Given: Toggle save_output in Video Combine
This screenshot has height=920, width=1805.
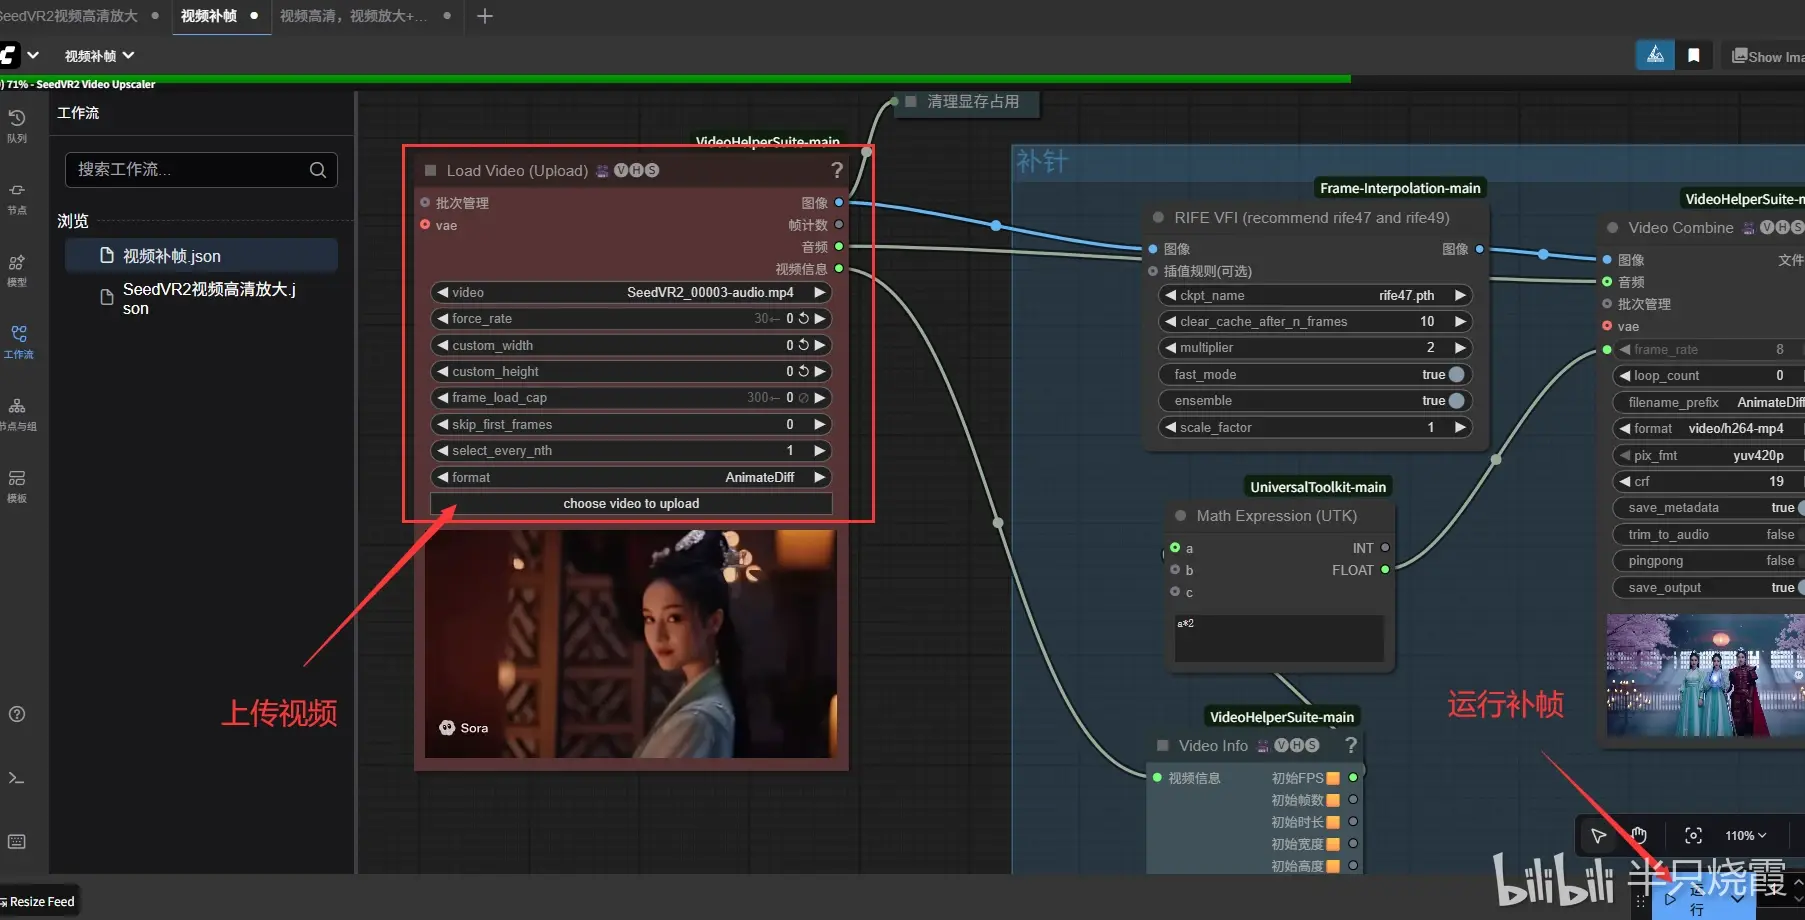Looking at the screenshot, I should (1709, 588).
